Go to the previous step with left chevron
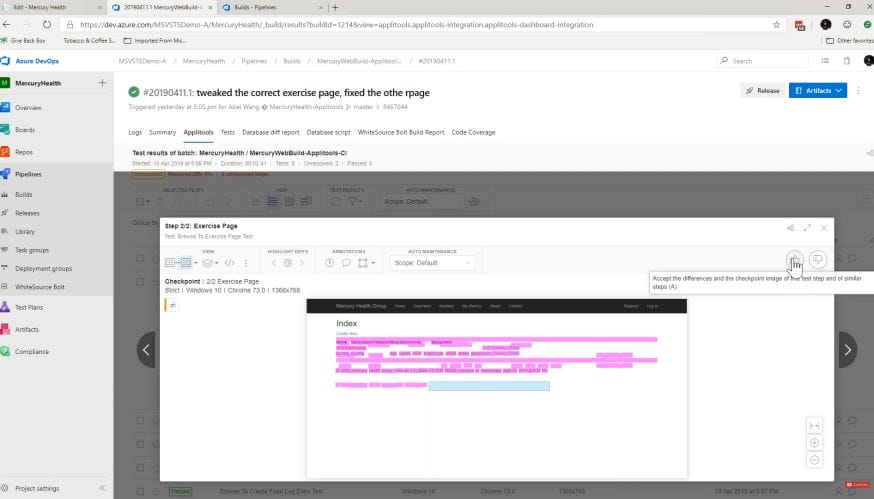This screenshot has height=499, width=874. click(146, 350)
